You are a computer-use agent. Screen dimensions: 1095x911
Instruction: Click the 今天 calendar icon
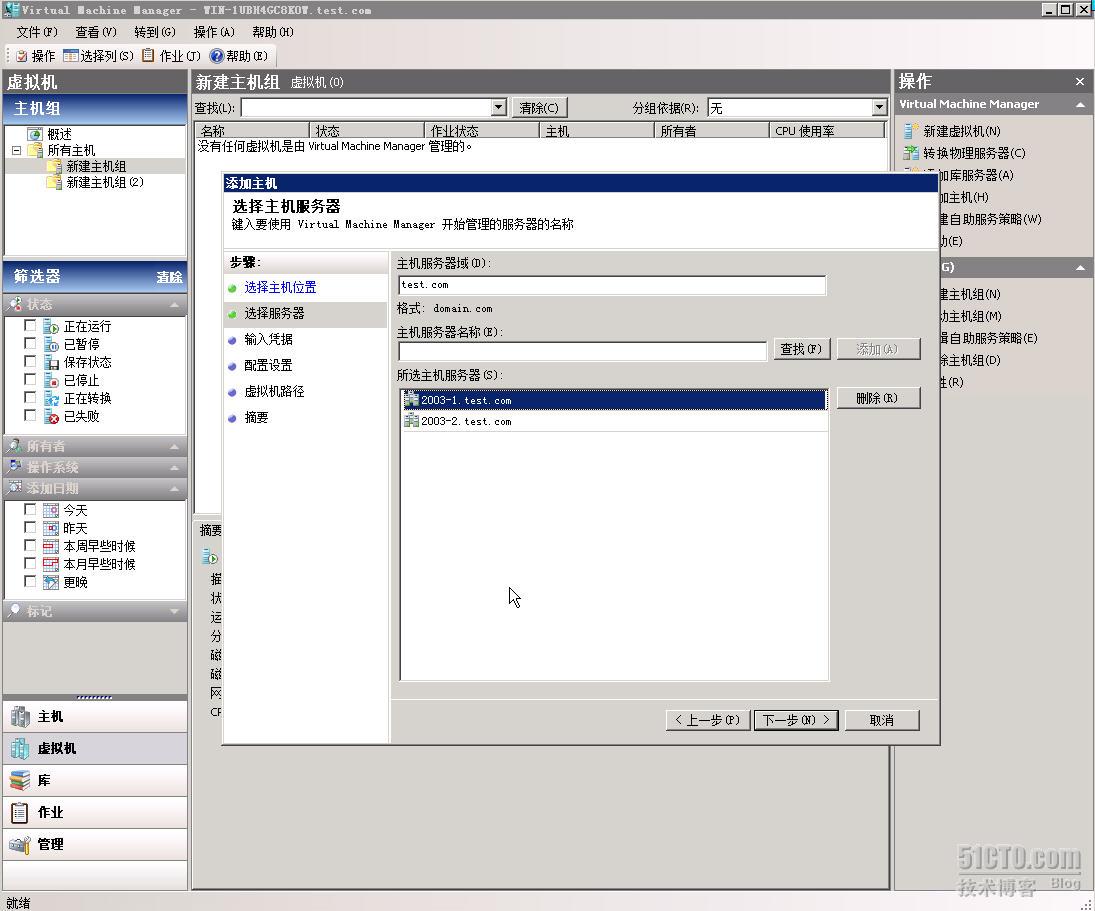[51, 510]
